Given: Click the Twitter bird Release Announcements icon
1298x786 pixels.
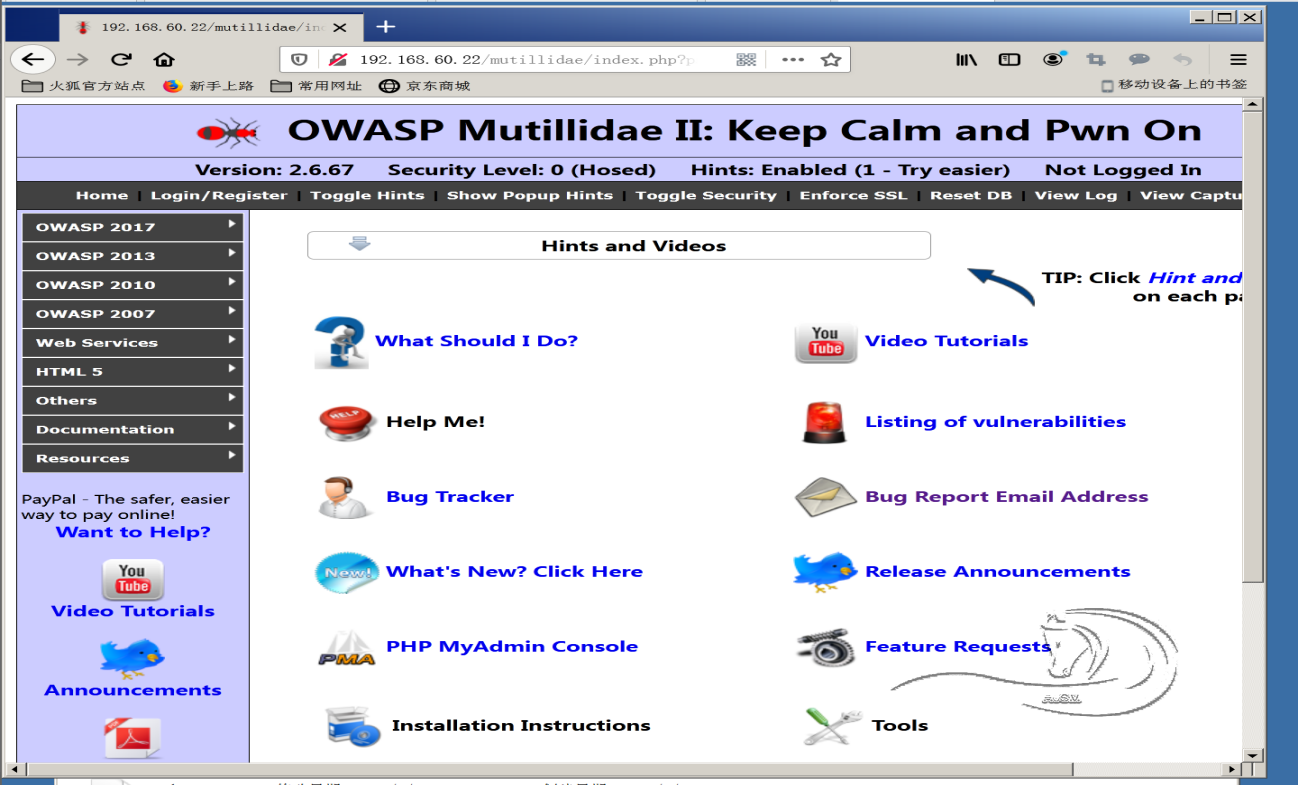Looking at the screenshot, I should (x=825, y=571).
